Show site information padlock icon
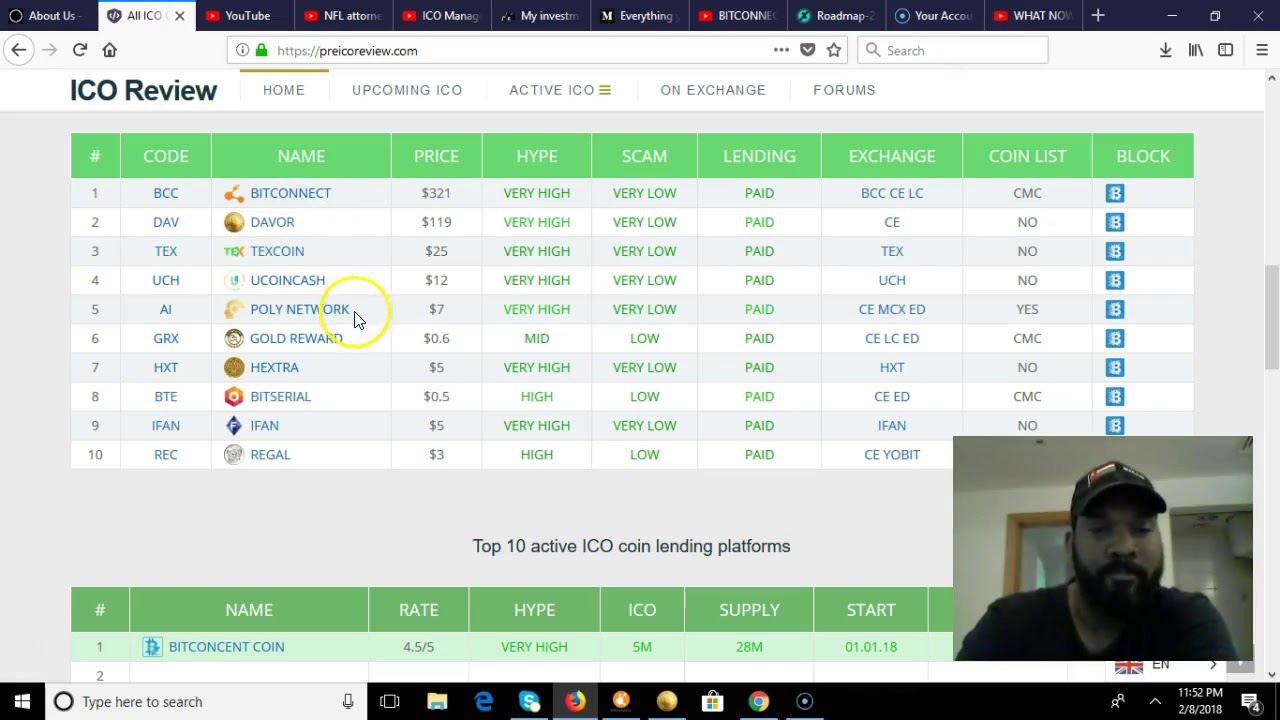1280x720 pixels. (x=261, y=50)
